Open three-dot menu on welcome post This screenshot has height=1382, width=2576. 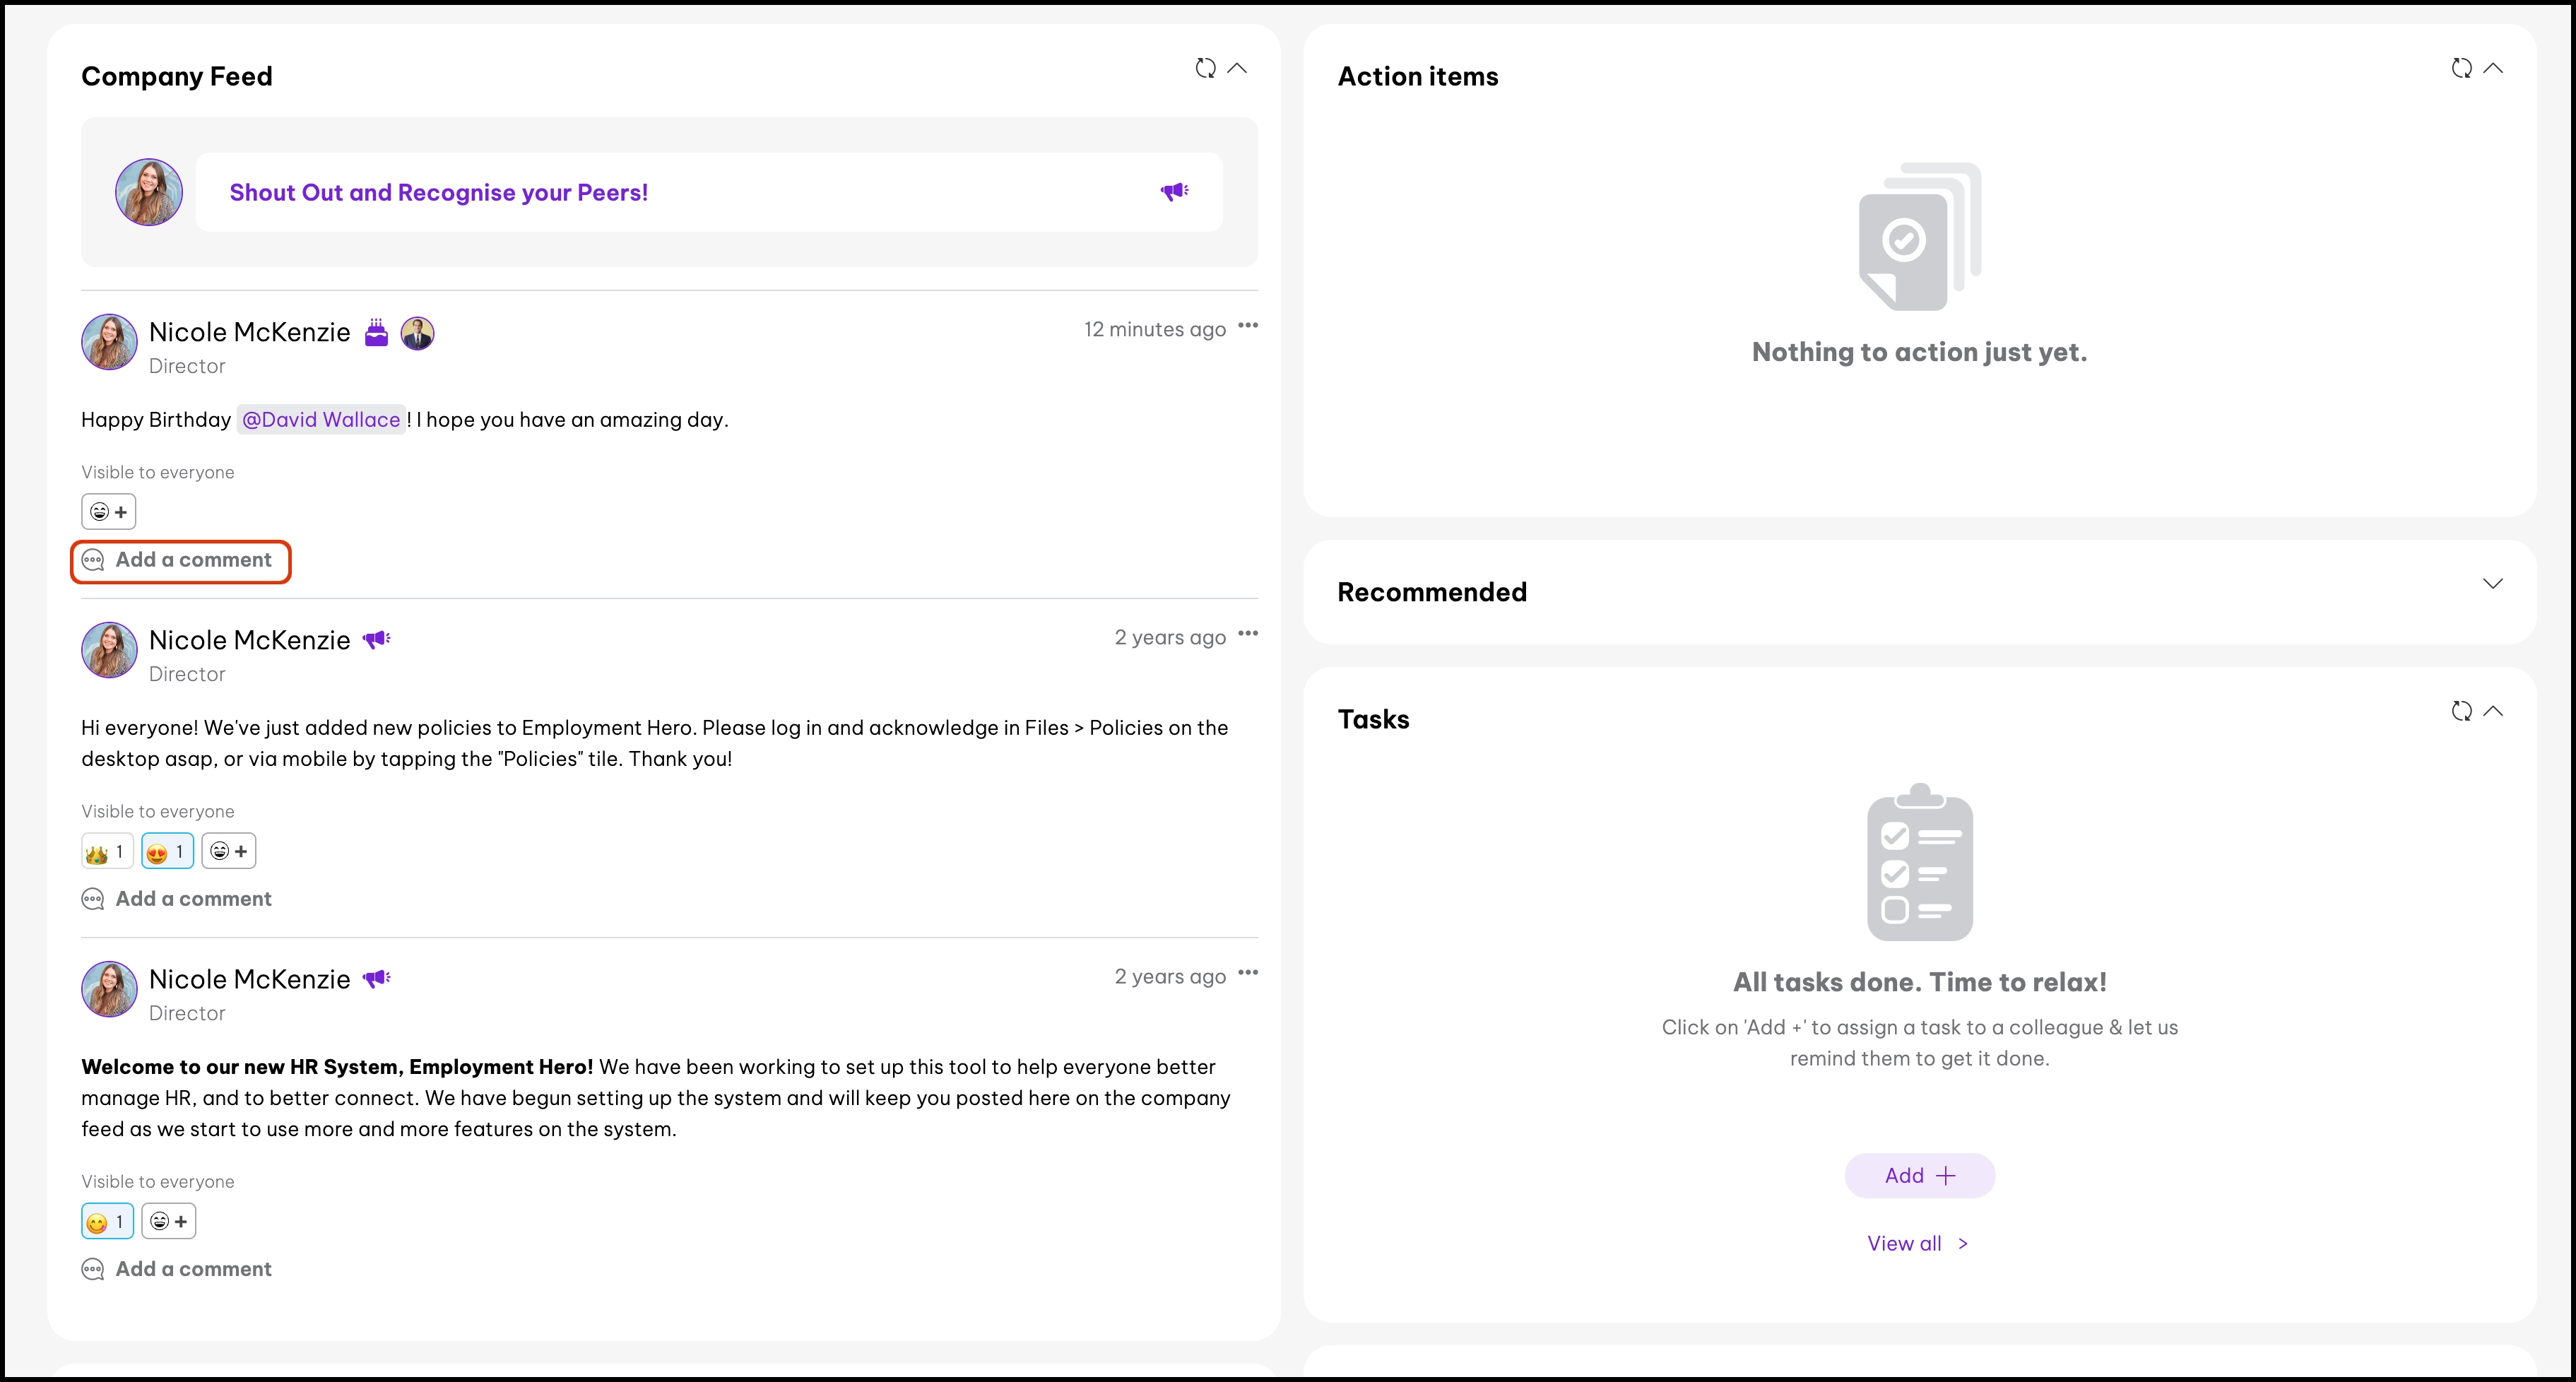tap(1247, 973)
